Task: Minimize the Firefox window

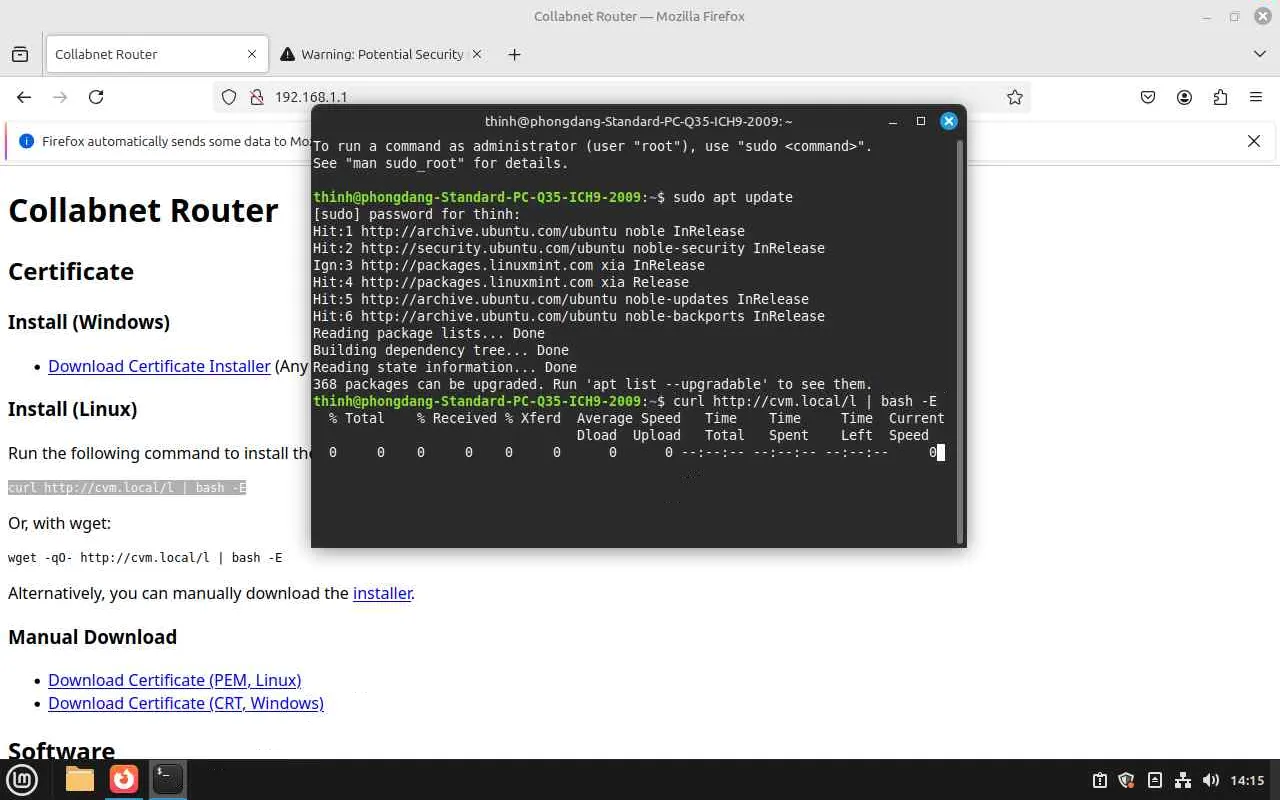Action: 1205,16
